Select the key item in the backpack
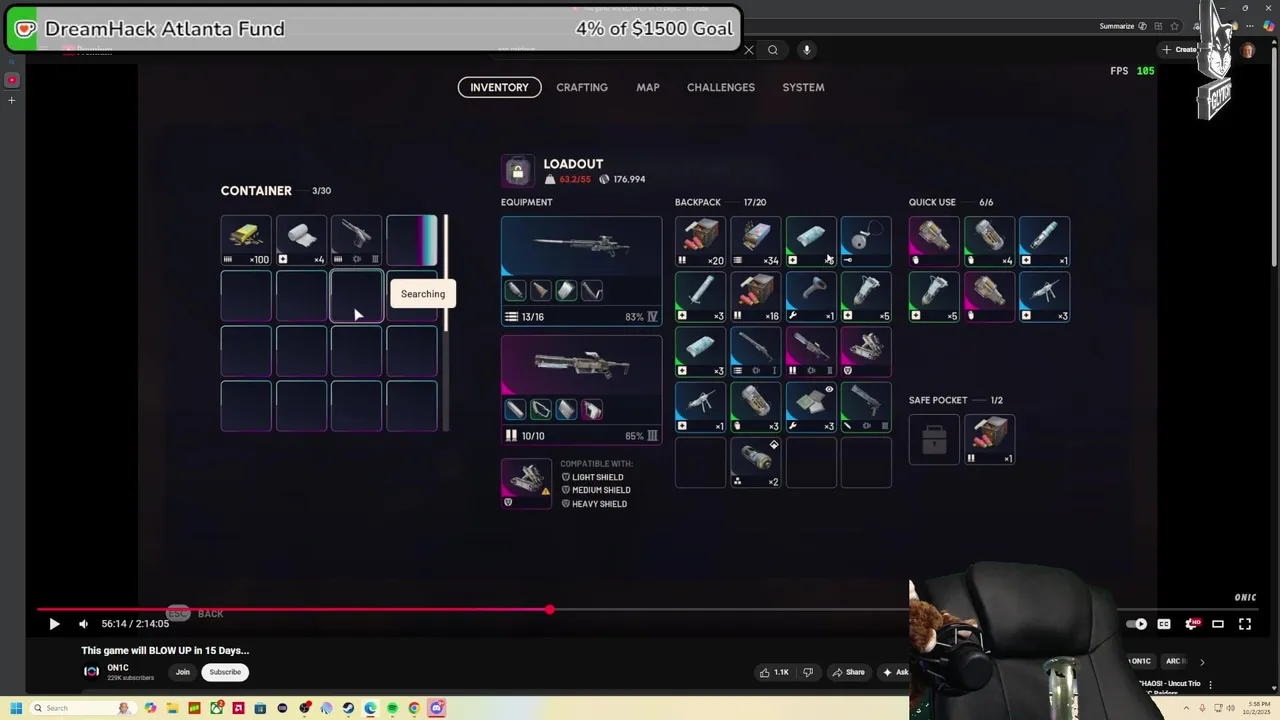The width and height of the screenshot is (1280, 720). [866, 241]
